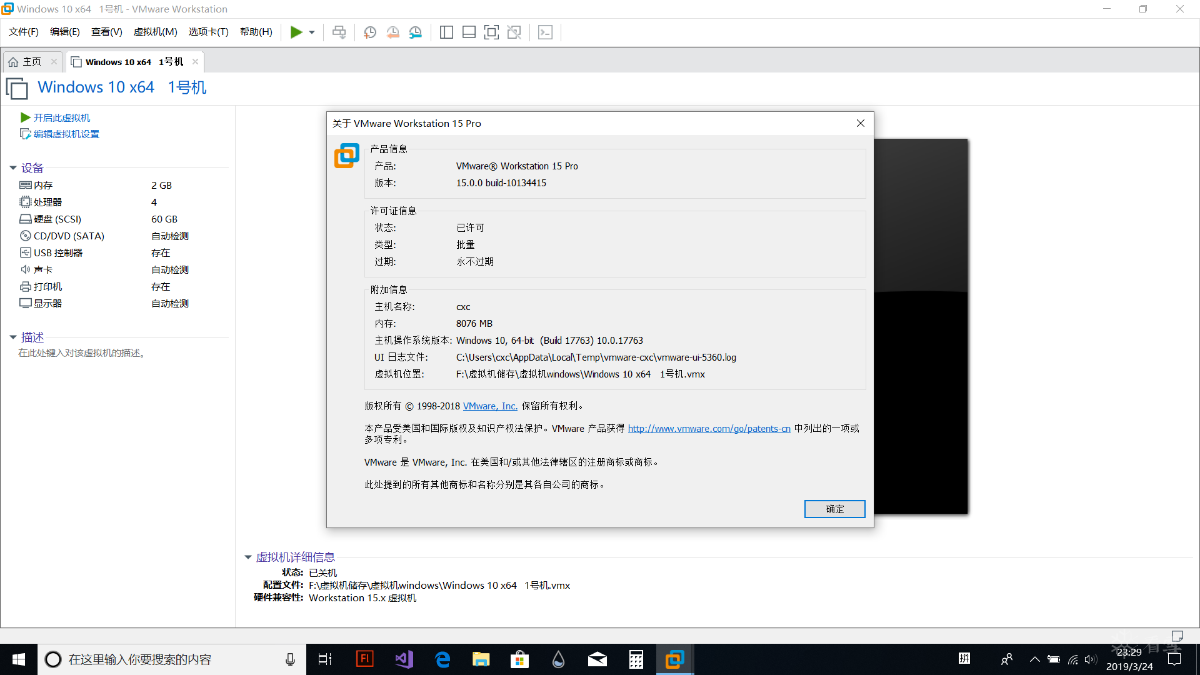This screenshot has height=675, width=1200.
Task: Open the 文件(F) menu
Action: tap(24, 32)
